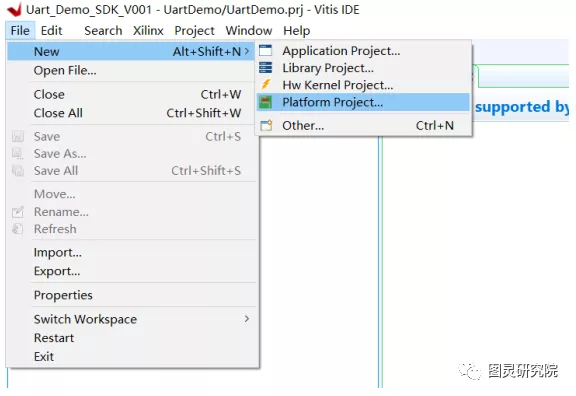Click the Save As icon

coord(18,153)
